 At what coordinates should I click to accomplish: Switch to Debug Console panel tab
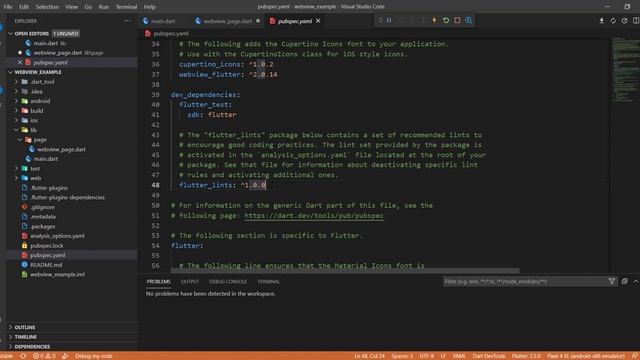point(228,282)
